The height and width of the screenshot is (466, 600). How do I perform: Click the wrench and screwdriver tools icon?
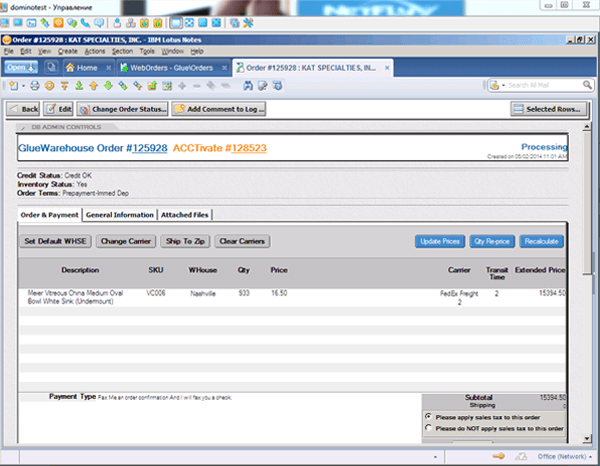(248, 23)
